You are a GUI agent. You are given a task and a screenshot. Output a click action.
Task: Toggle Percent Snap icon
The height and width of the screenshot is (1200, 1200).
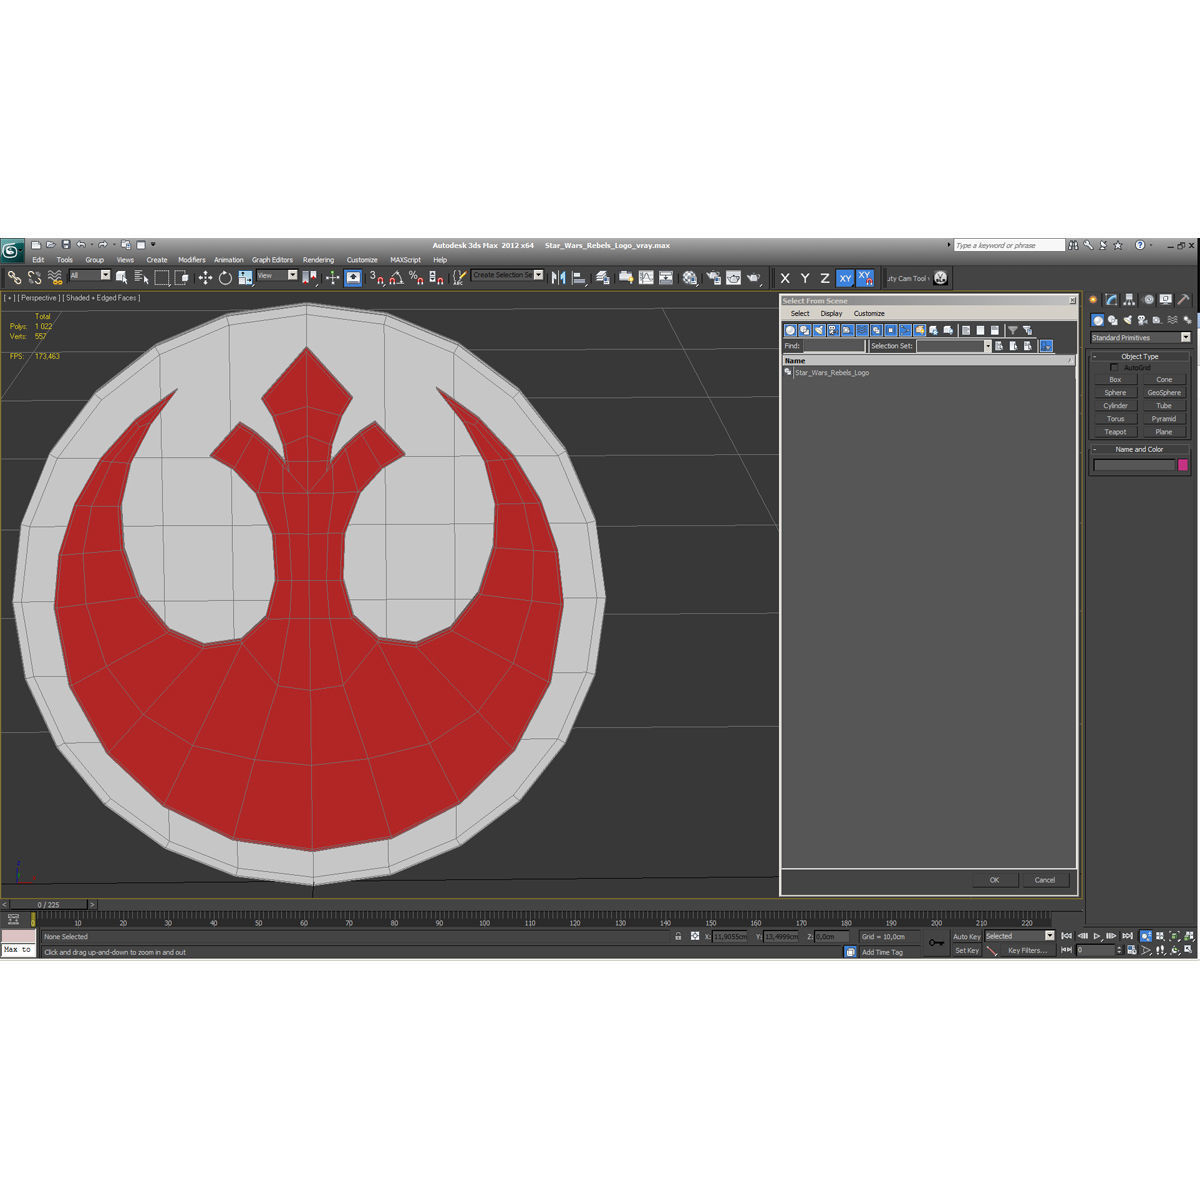416,278
